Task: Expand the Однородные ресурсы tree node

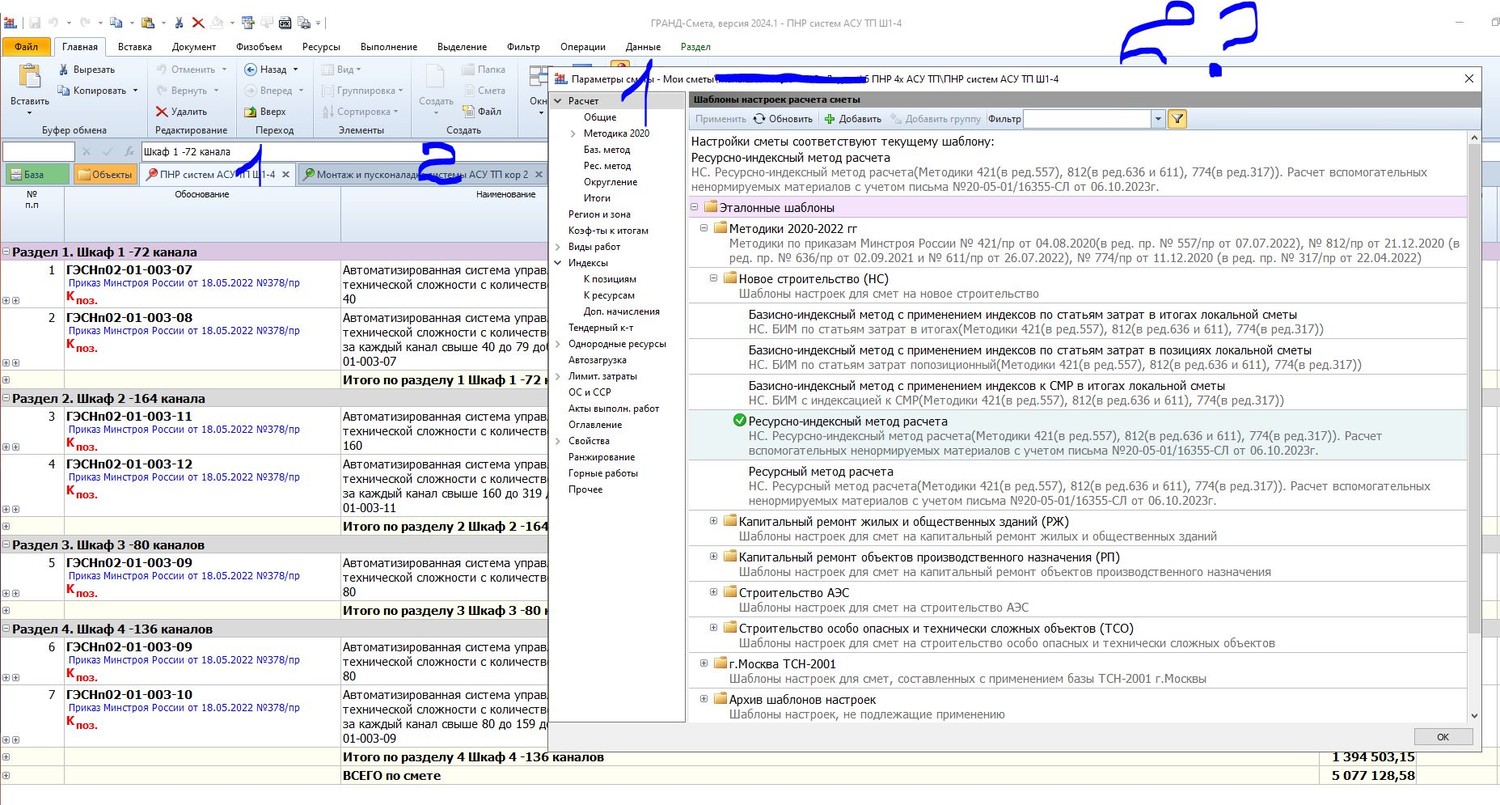Action: tap(558, 344)
